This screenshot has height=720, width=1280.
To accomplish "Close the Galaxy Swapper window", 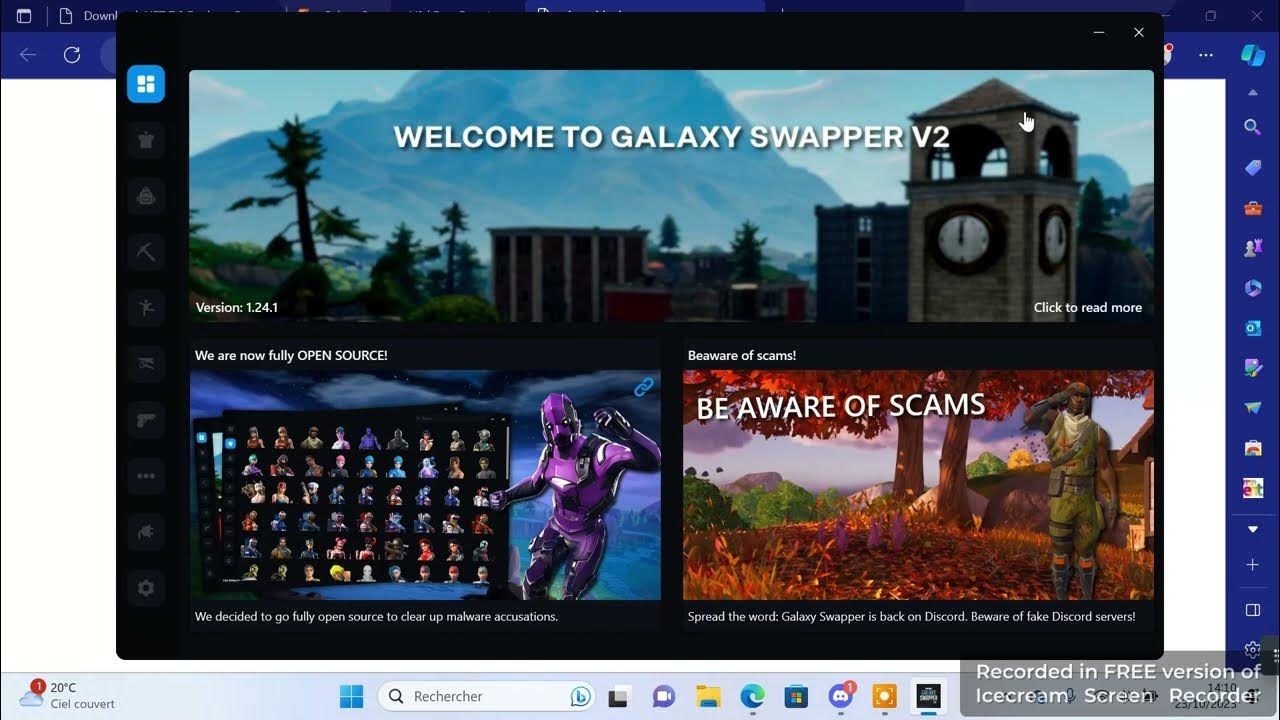I will pos(1139,32).
